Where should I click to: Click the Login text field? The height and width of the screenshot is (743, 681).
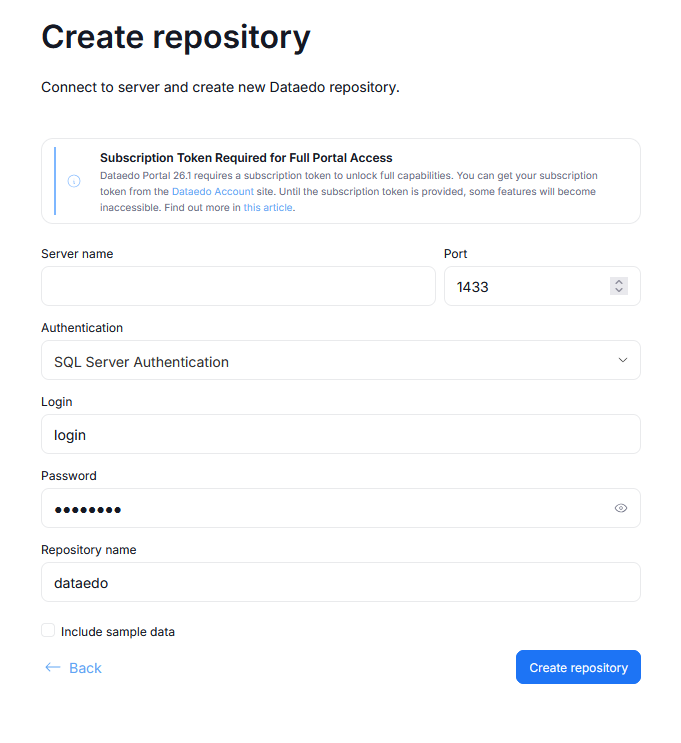[340, 435]
